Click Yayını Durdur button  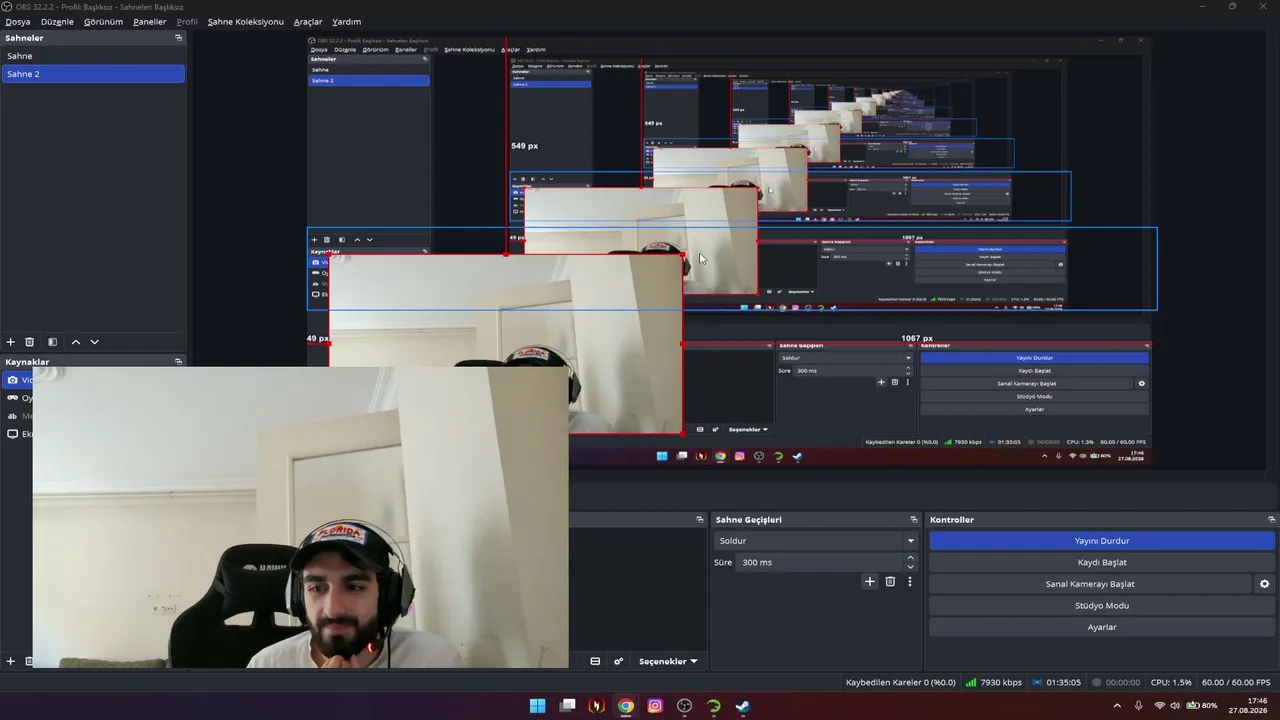1102,541
